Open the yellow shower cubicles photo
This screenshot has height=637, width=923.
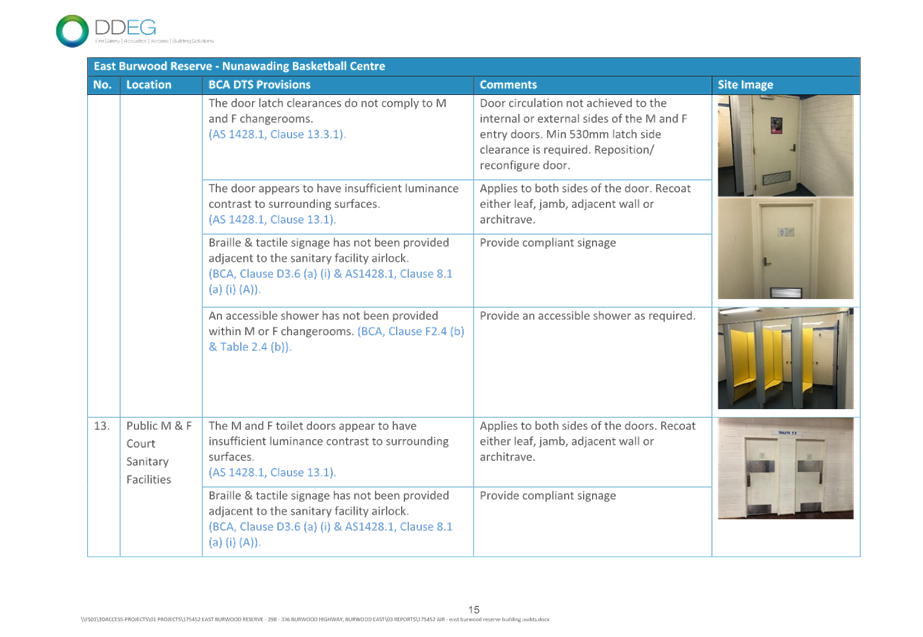tap(785, 359)
